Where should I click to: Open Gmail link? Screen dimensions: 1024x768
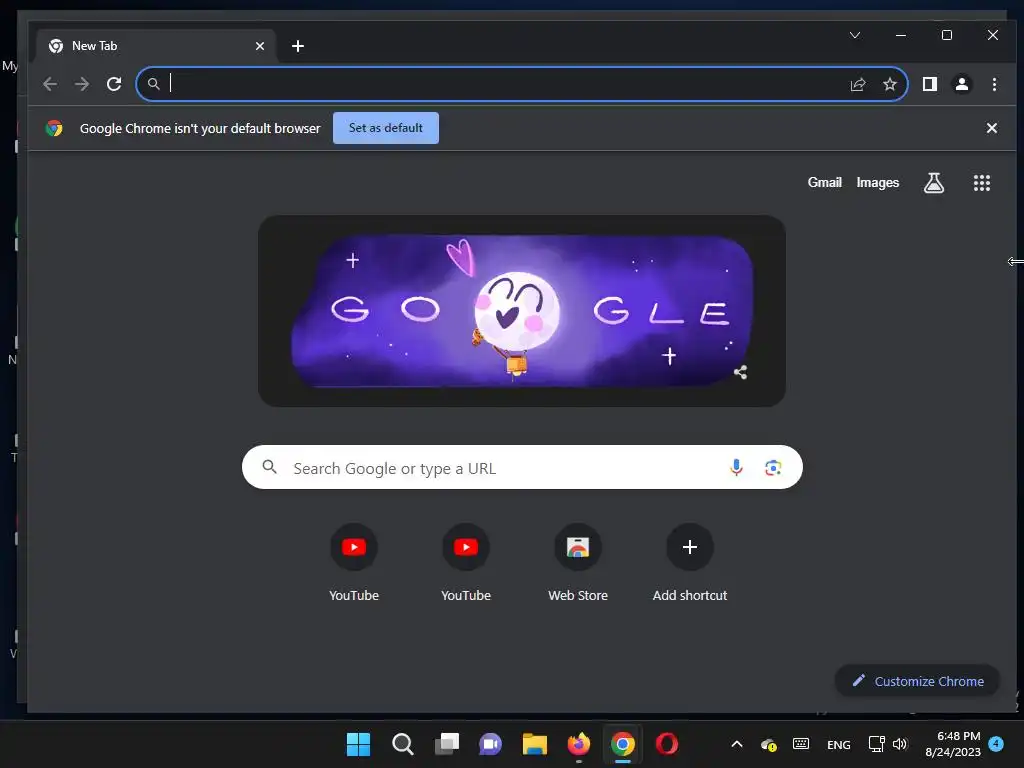tap(824, 183)
